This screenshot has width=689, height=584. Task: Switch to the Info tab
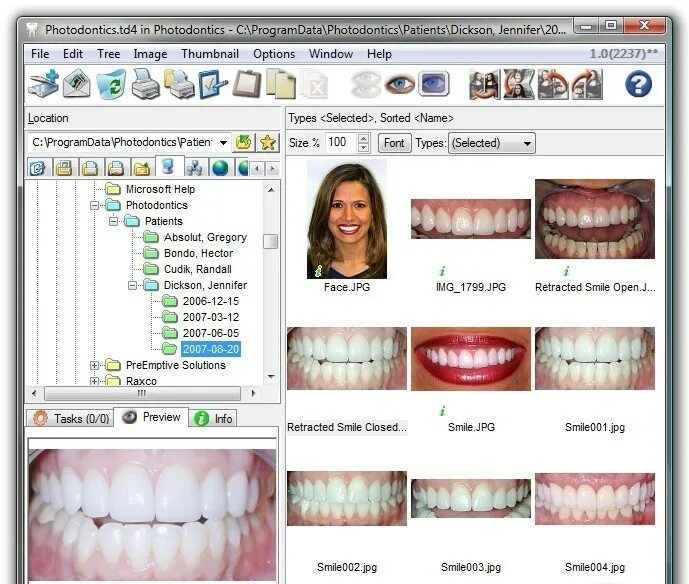[x=213, y=418]
